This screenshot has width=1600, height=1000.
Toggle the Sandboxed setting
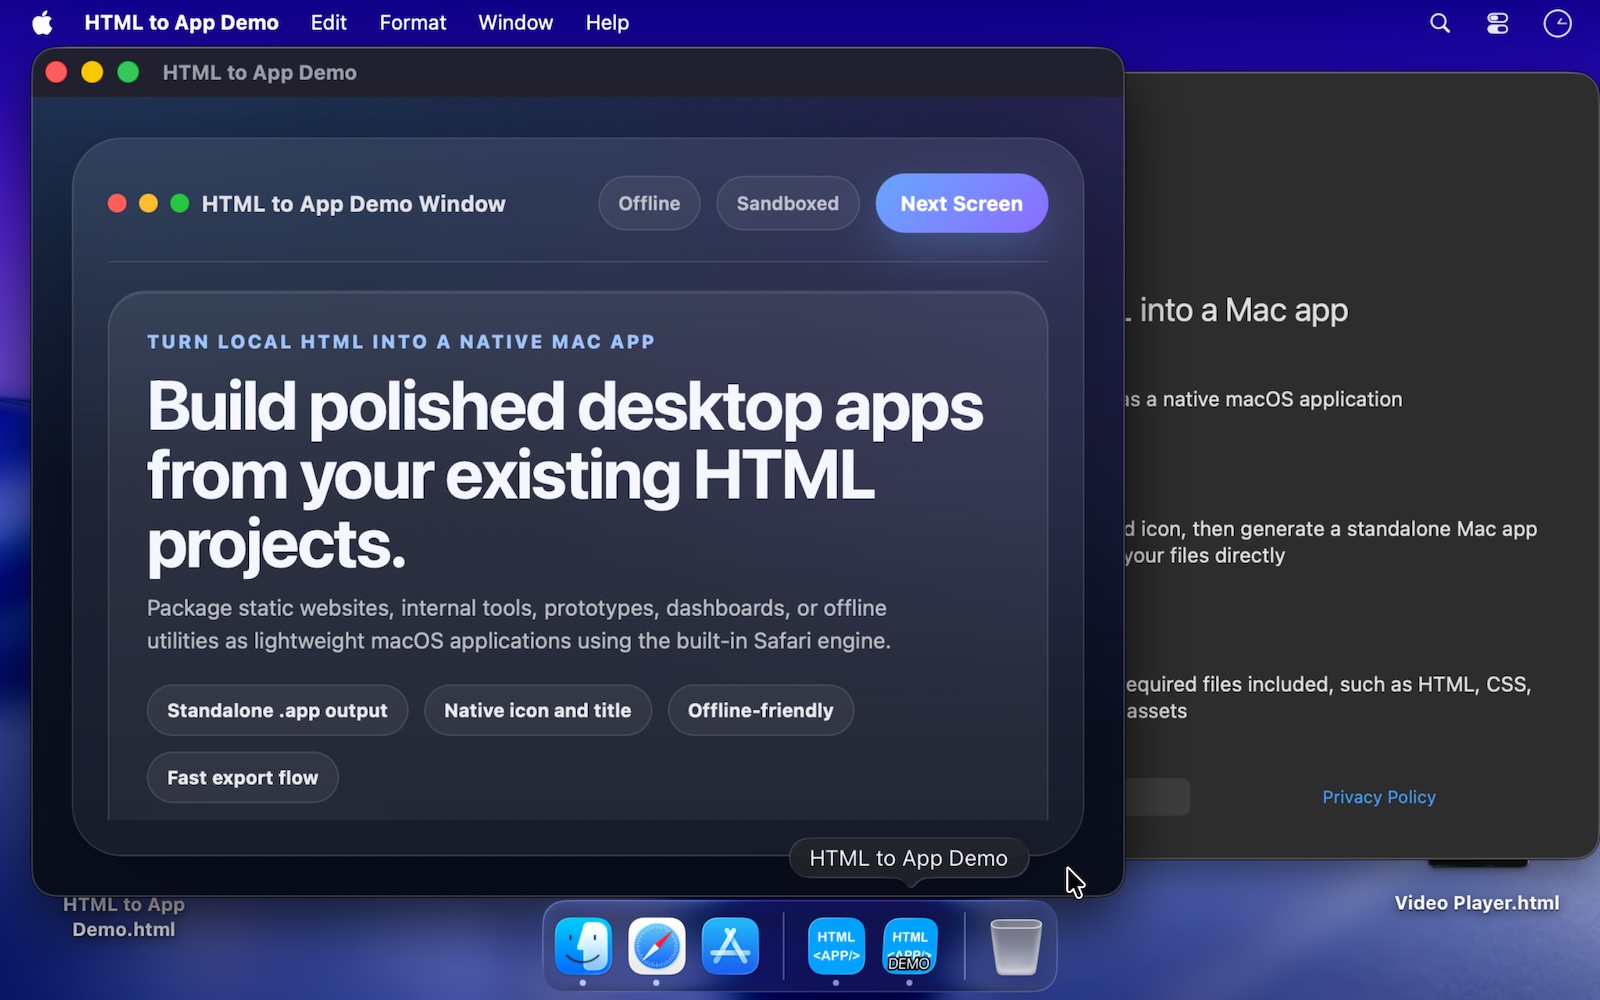pos(787,203)
